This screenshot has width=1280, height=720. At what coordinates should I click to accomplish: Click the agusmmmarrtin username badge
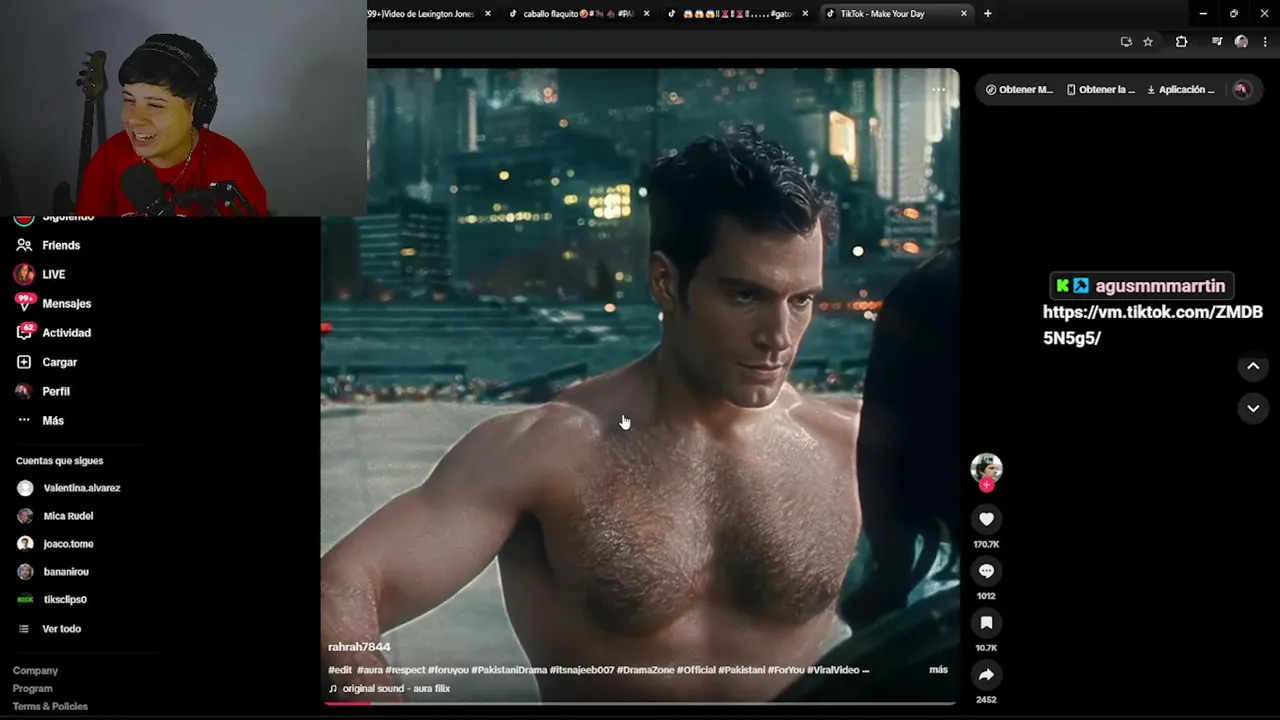point(1142,286)
